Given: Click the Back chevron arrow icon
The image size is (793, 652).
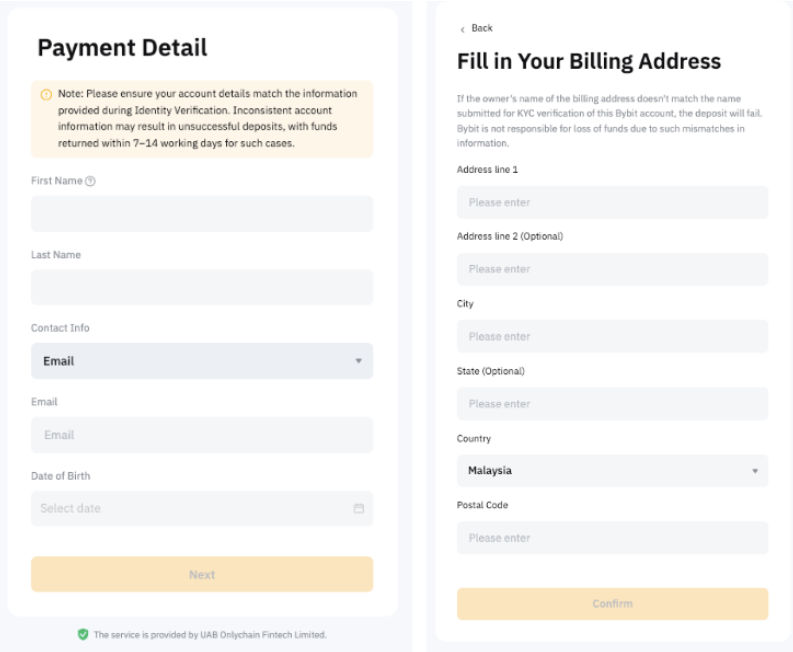Looking at the screenshot, I should pos(462,29).
